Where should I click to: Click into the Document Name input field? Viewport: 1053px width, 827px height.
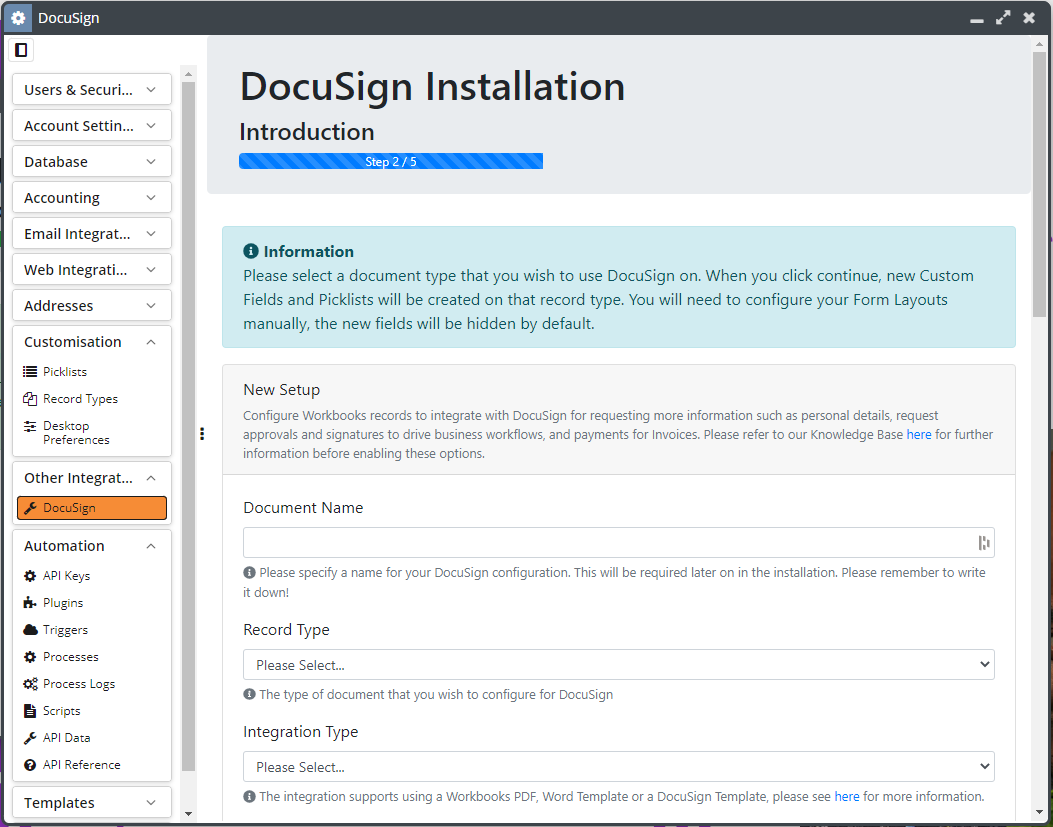click(x=619, y=543)
